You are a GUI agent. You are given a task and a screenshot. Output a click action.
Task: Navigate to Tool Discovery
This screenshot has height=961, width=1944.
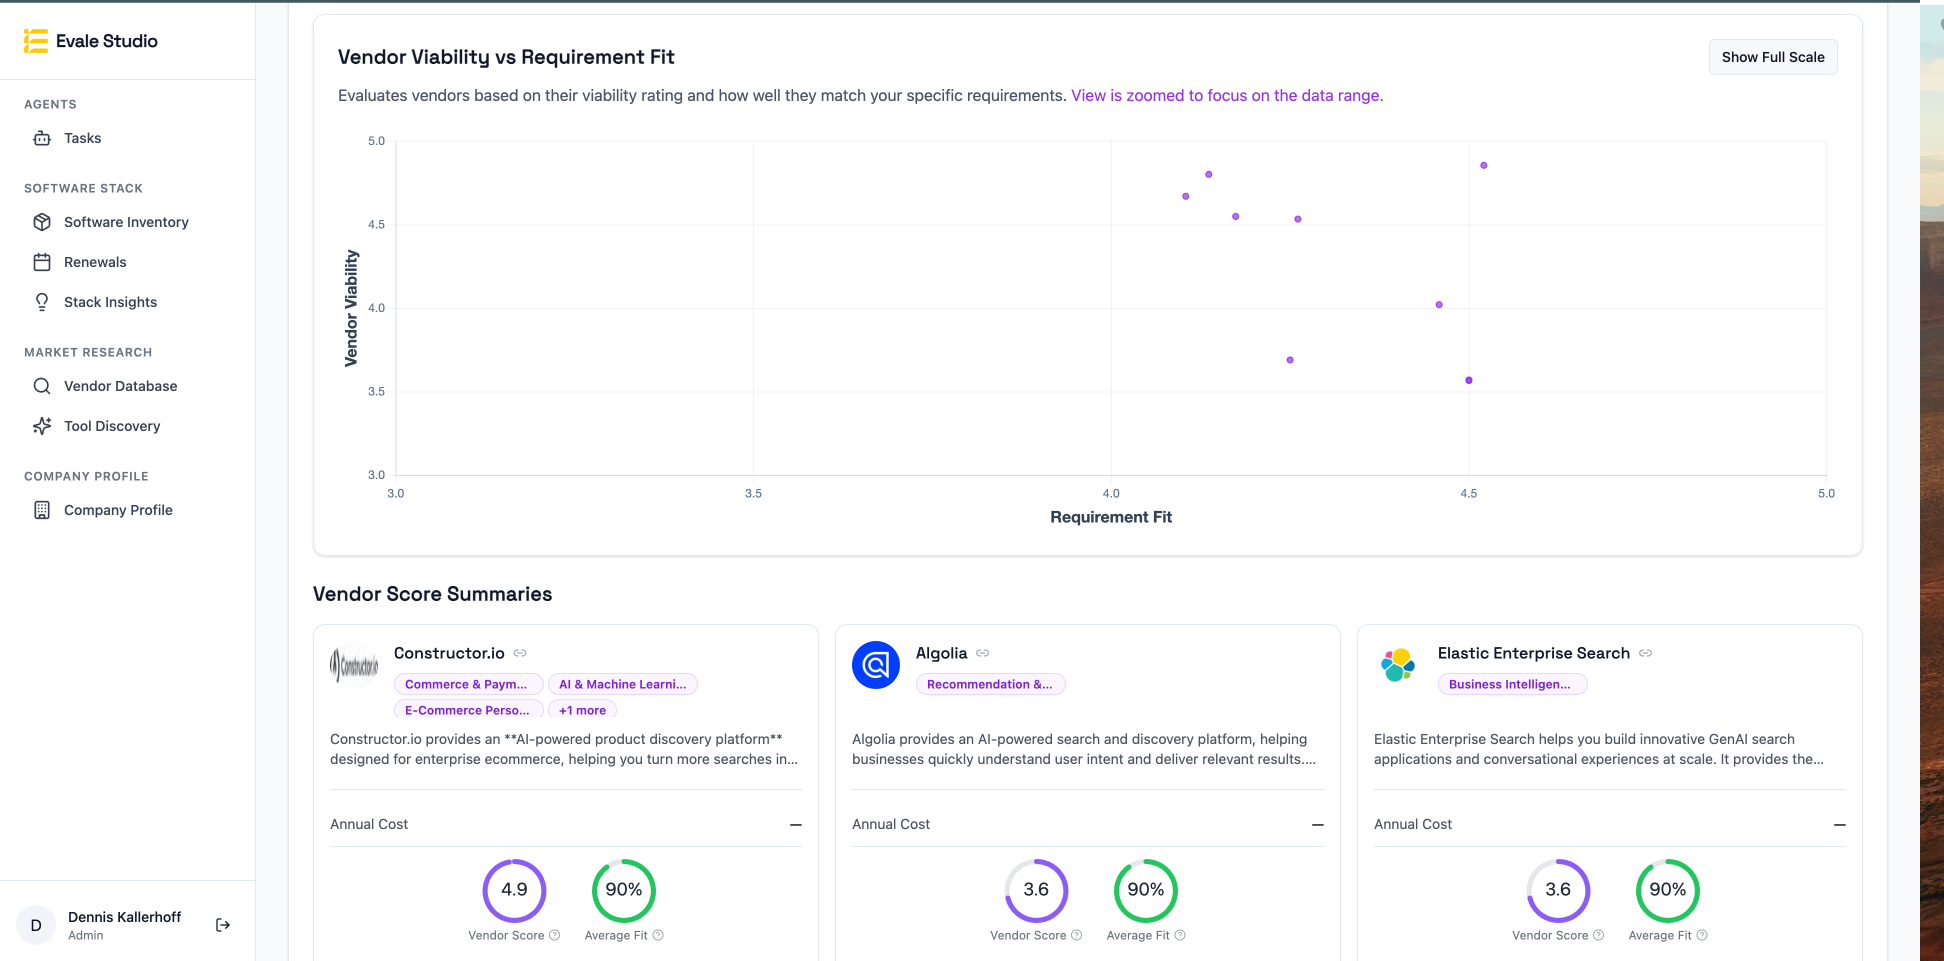112,426
